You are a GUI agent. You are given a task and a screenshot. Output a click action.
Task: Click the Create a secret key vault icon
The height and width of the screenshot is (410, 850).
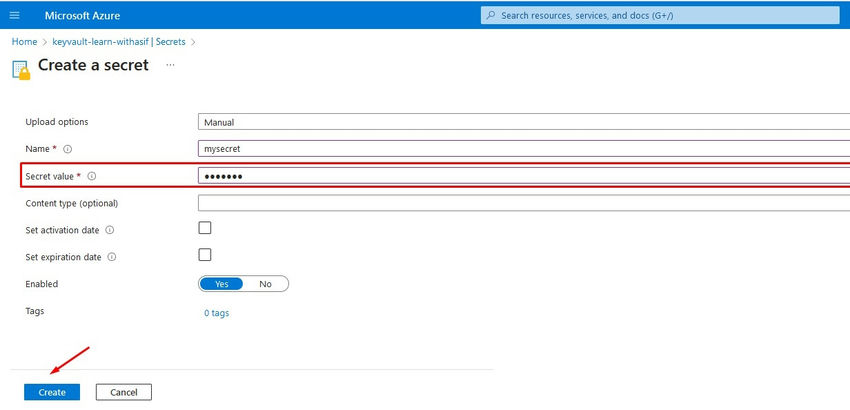[21, 71]
